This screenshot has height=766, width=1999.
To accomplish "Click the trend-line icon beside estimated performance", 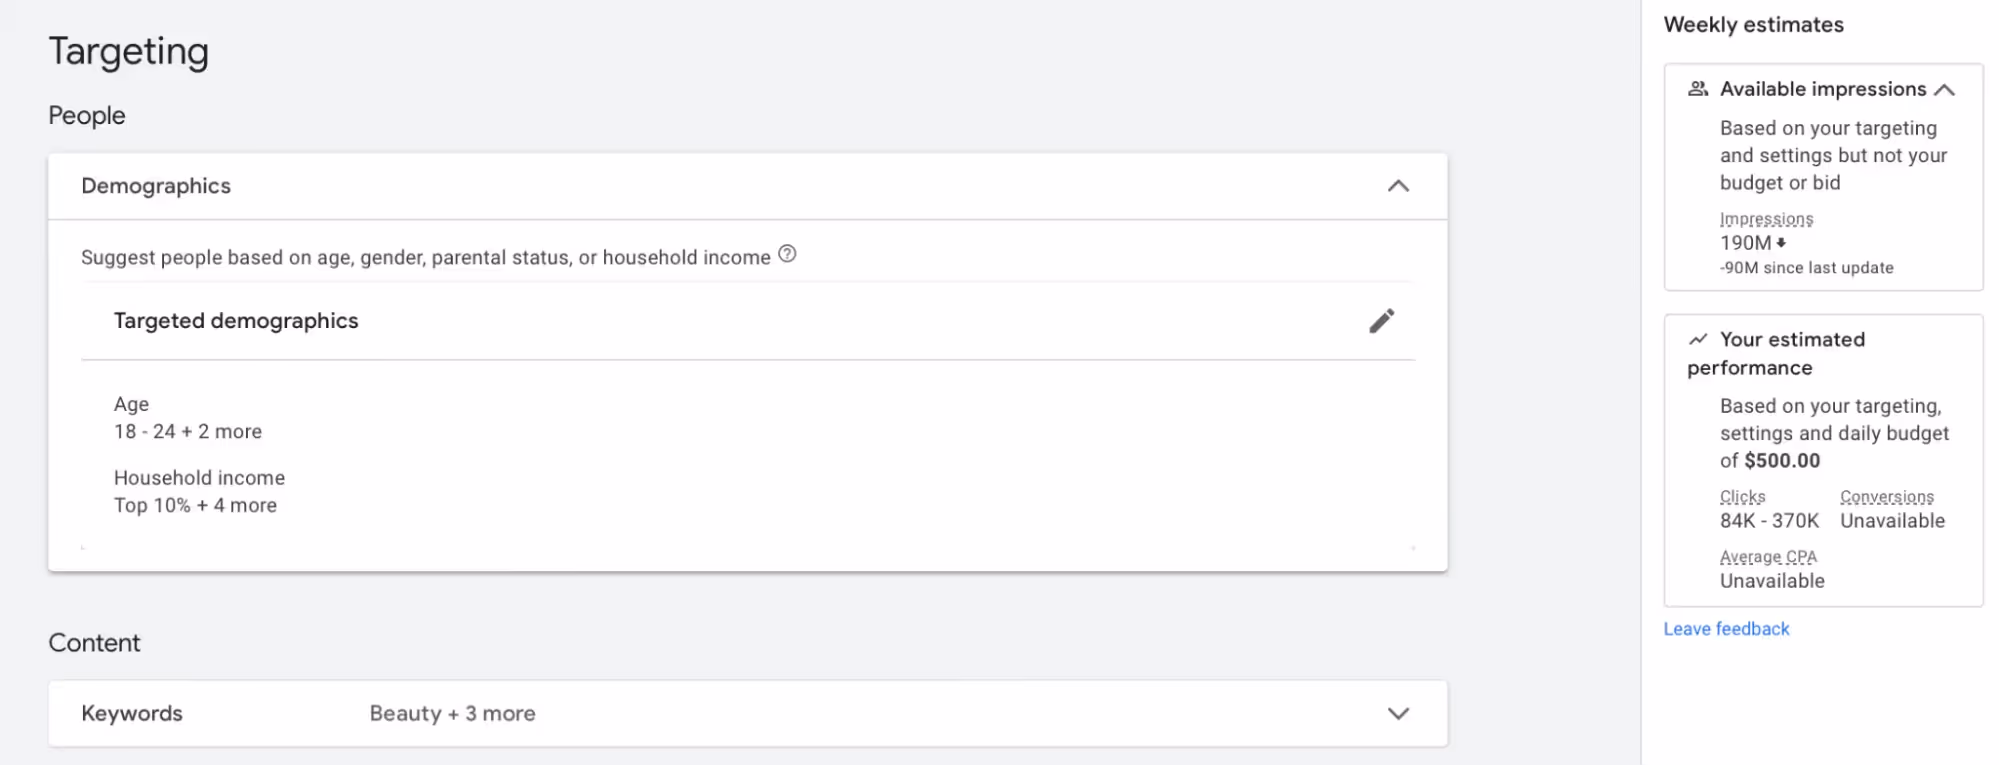I will point(1695,339).
